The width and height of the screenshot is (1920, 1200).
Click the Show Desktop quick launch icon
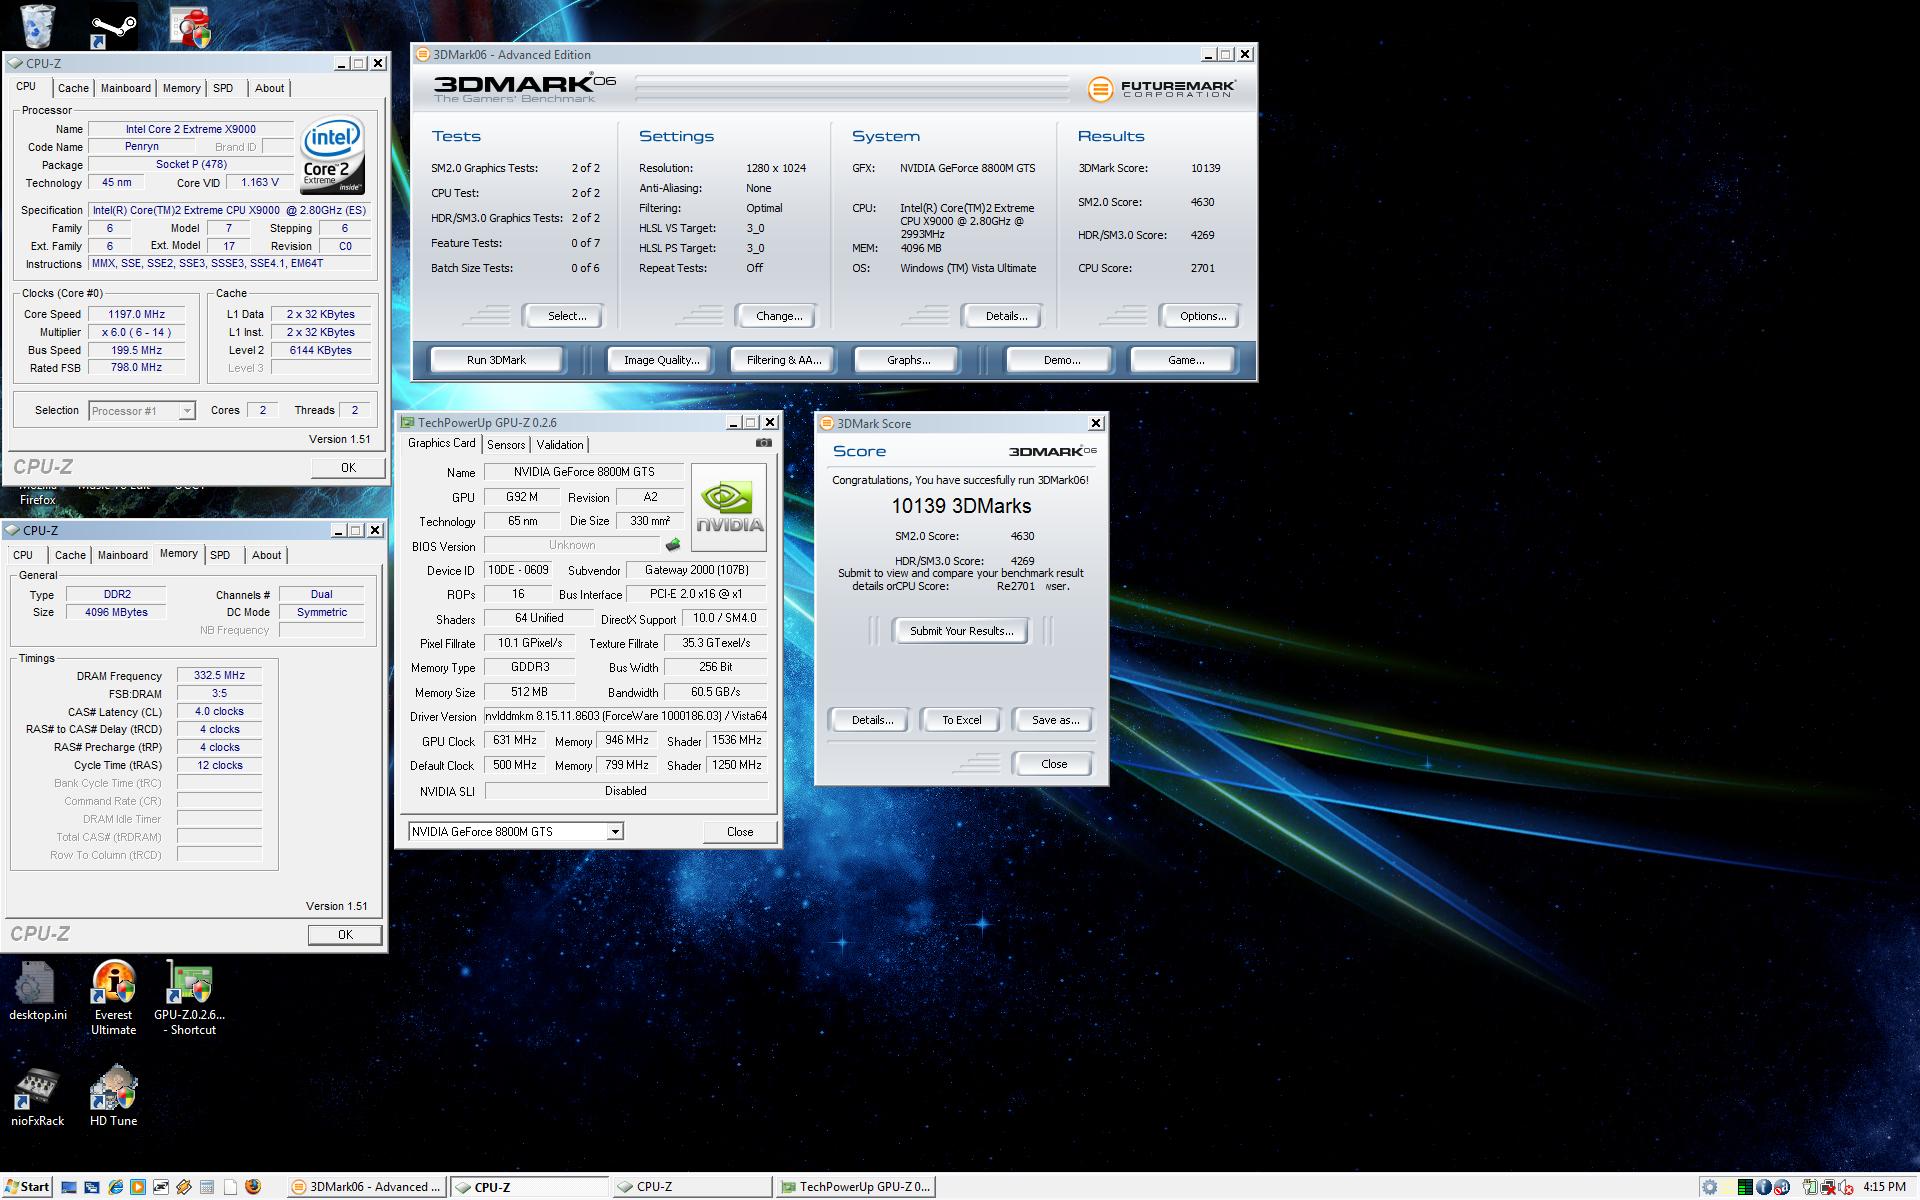click(x=69, y=1187)
